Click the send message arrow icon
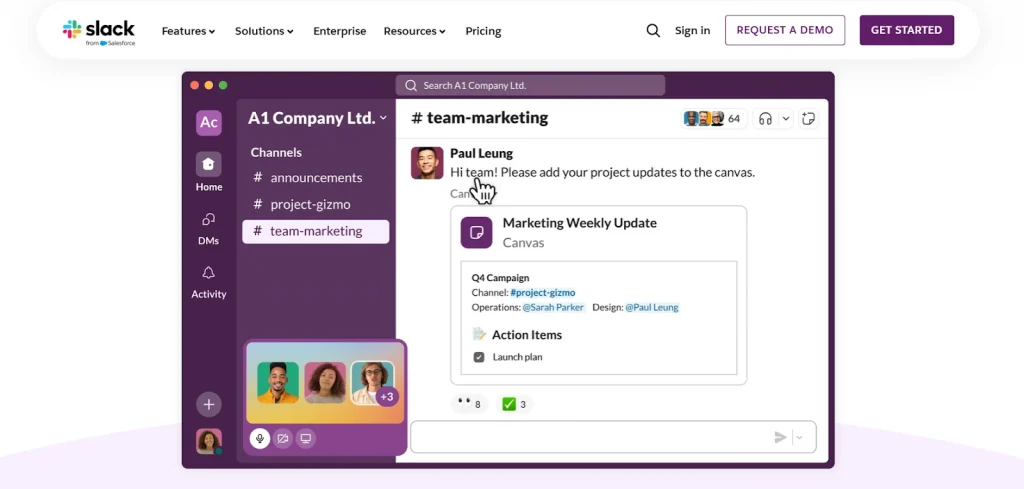The height and width of the screenshot is (489, 1024). [x=780, y=437]
